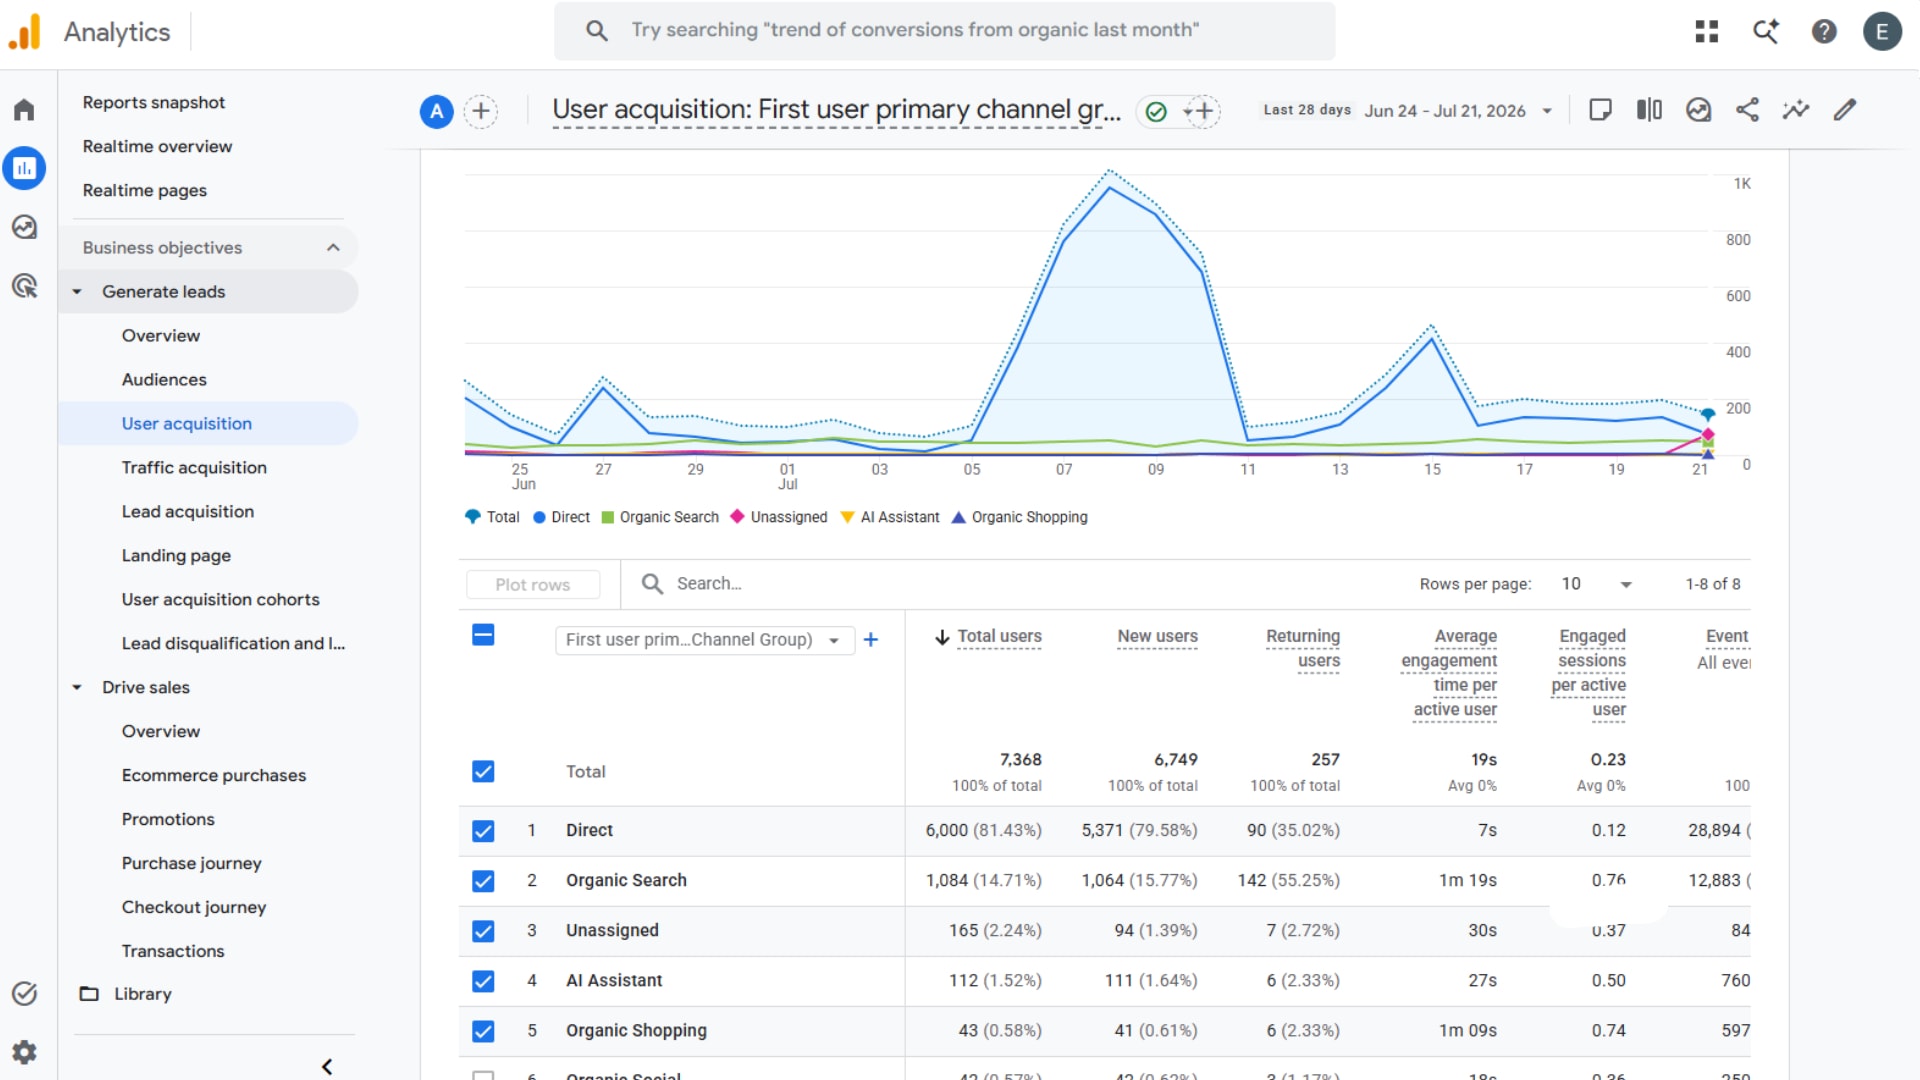Screen dimensions: 1920x1080
Task: Open the Insights sparkle search icon
Action: 1765,32
